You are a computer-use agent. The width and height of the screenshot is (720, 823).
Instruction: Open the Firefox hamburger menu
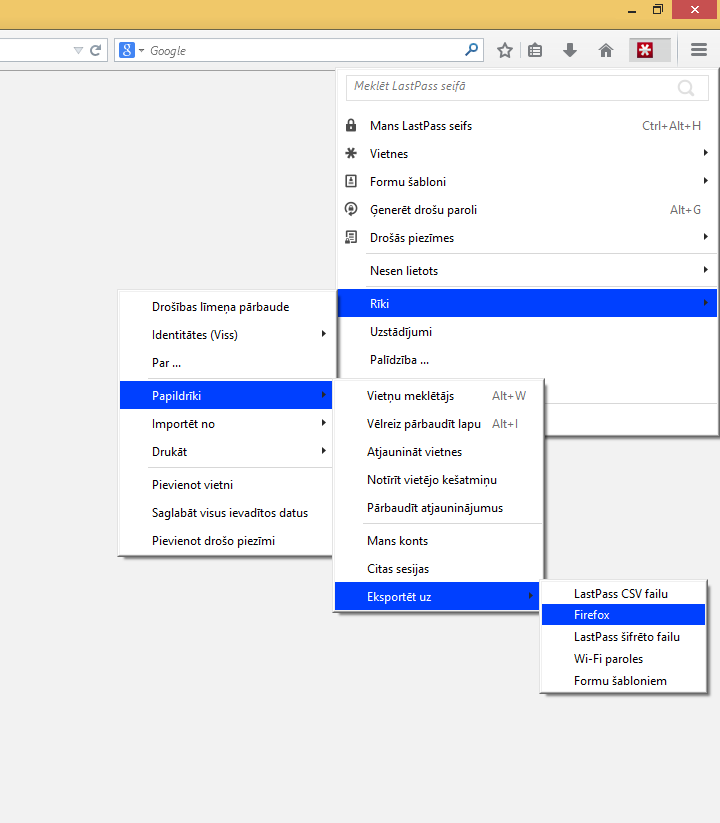click(698, 50)
